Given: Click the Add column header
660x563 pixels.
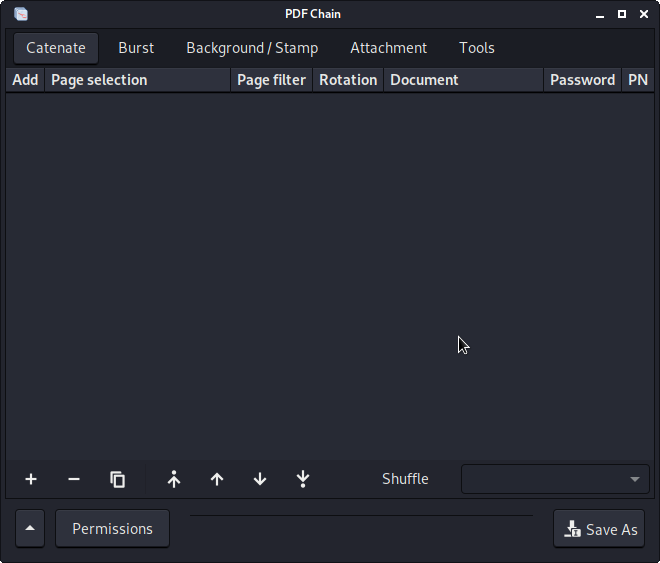Looking at the screenshot, I should click(25, 80).
